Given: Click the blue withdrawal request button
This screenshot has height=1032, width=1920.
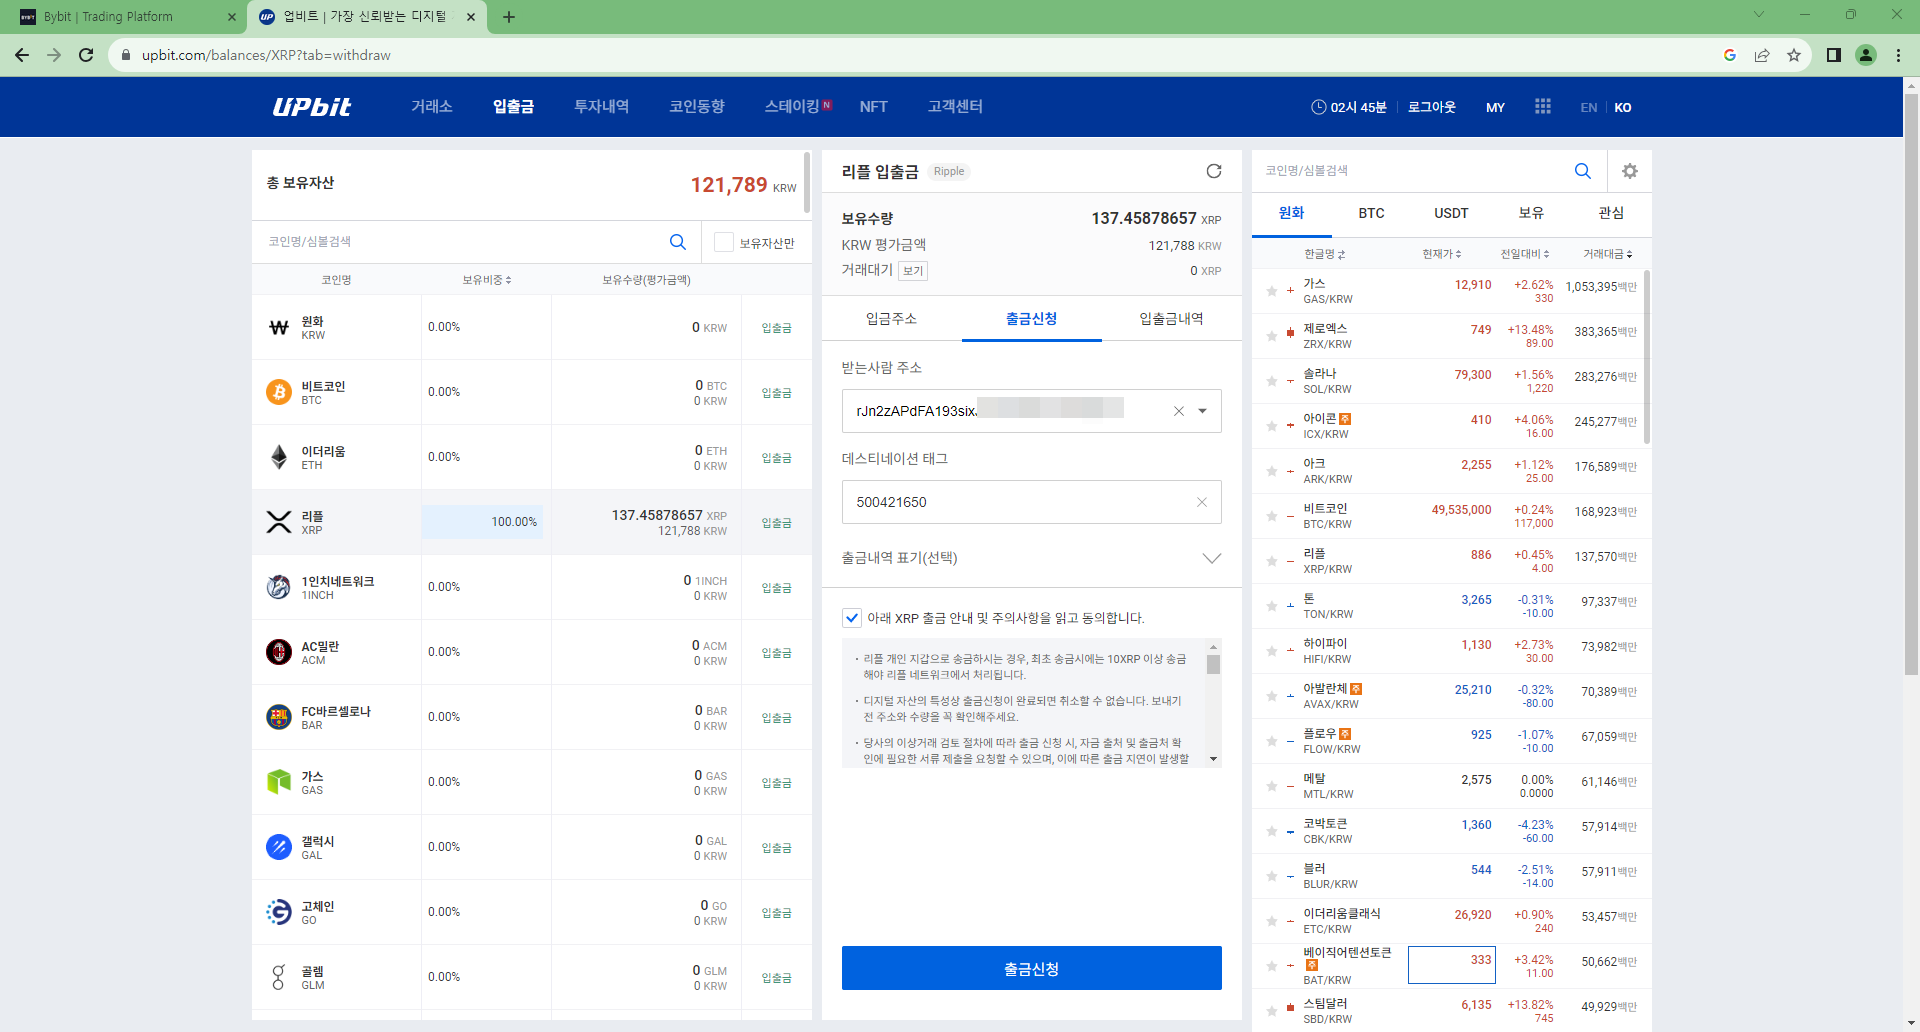Looking at the screenshot, I should pos(1031,968).
